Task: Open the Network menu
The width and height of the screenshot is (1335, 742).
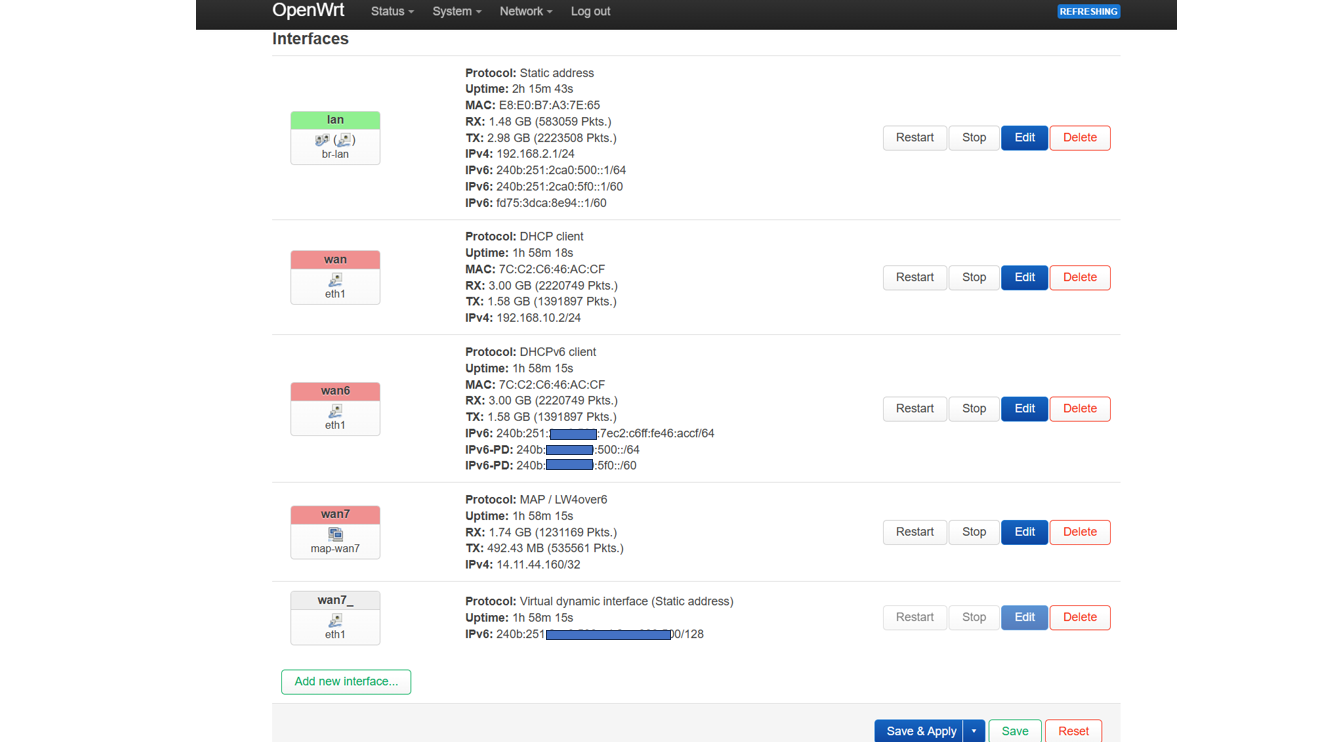Action: point(525,12)
